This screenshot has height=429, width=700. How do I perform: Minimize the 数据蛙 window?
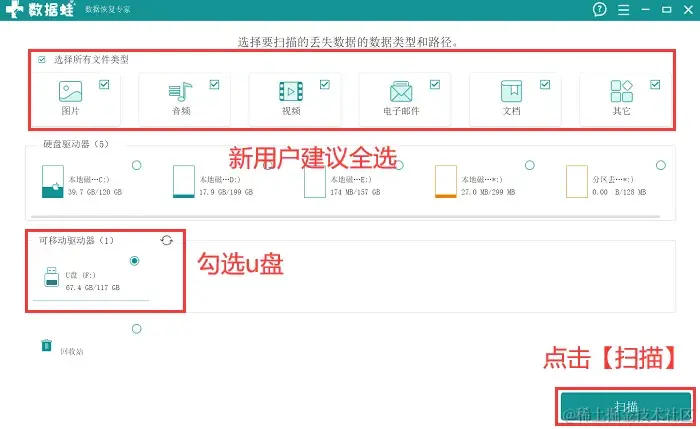tap(645, 9)
